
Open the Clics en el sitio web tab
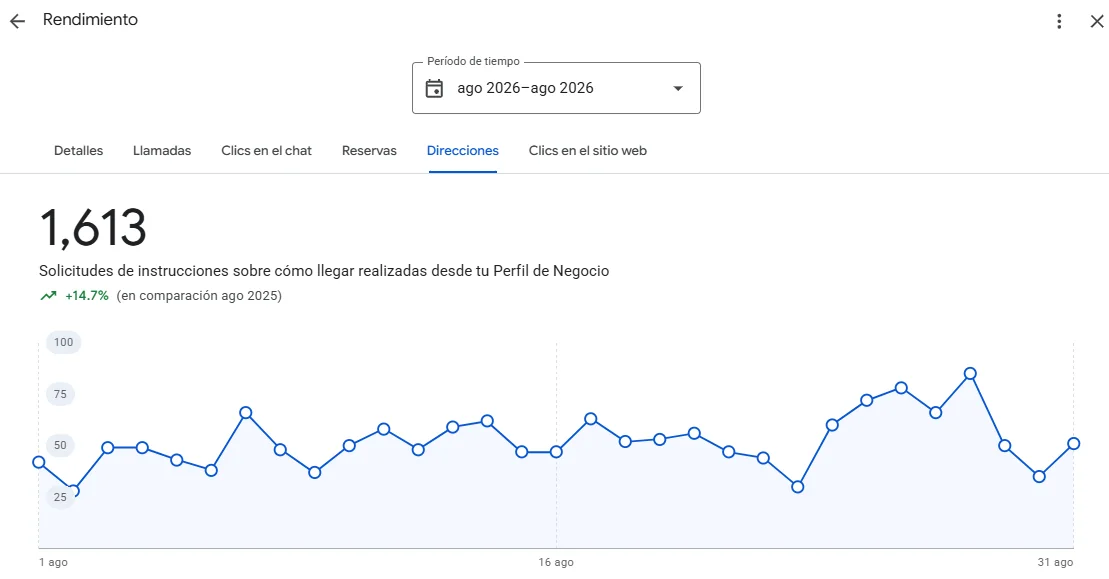(588, 151)
